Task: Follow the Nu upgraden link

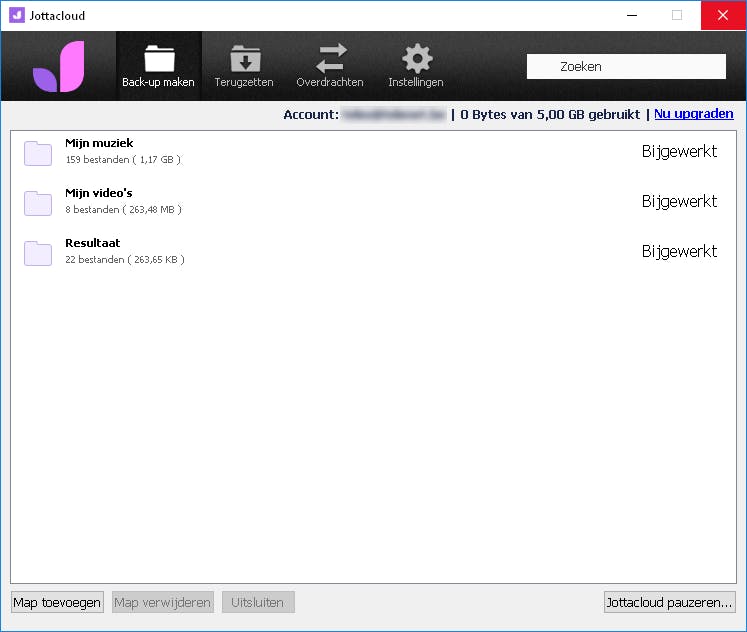Action: 694,114
